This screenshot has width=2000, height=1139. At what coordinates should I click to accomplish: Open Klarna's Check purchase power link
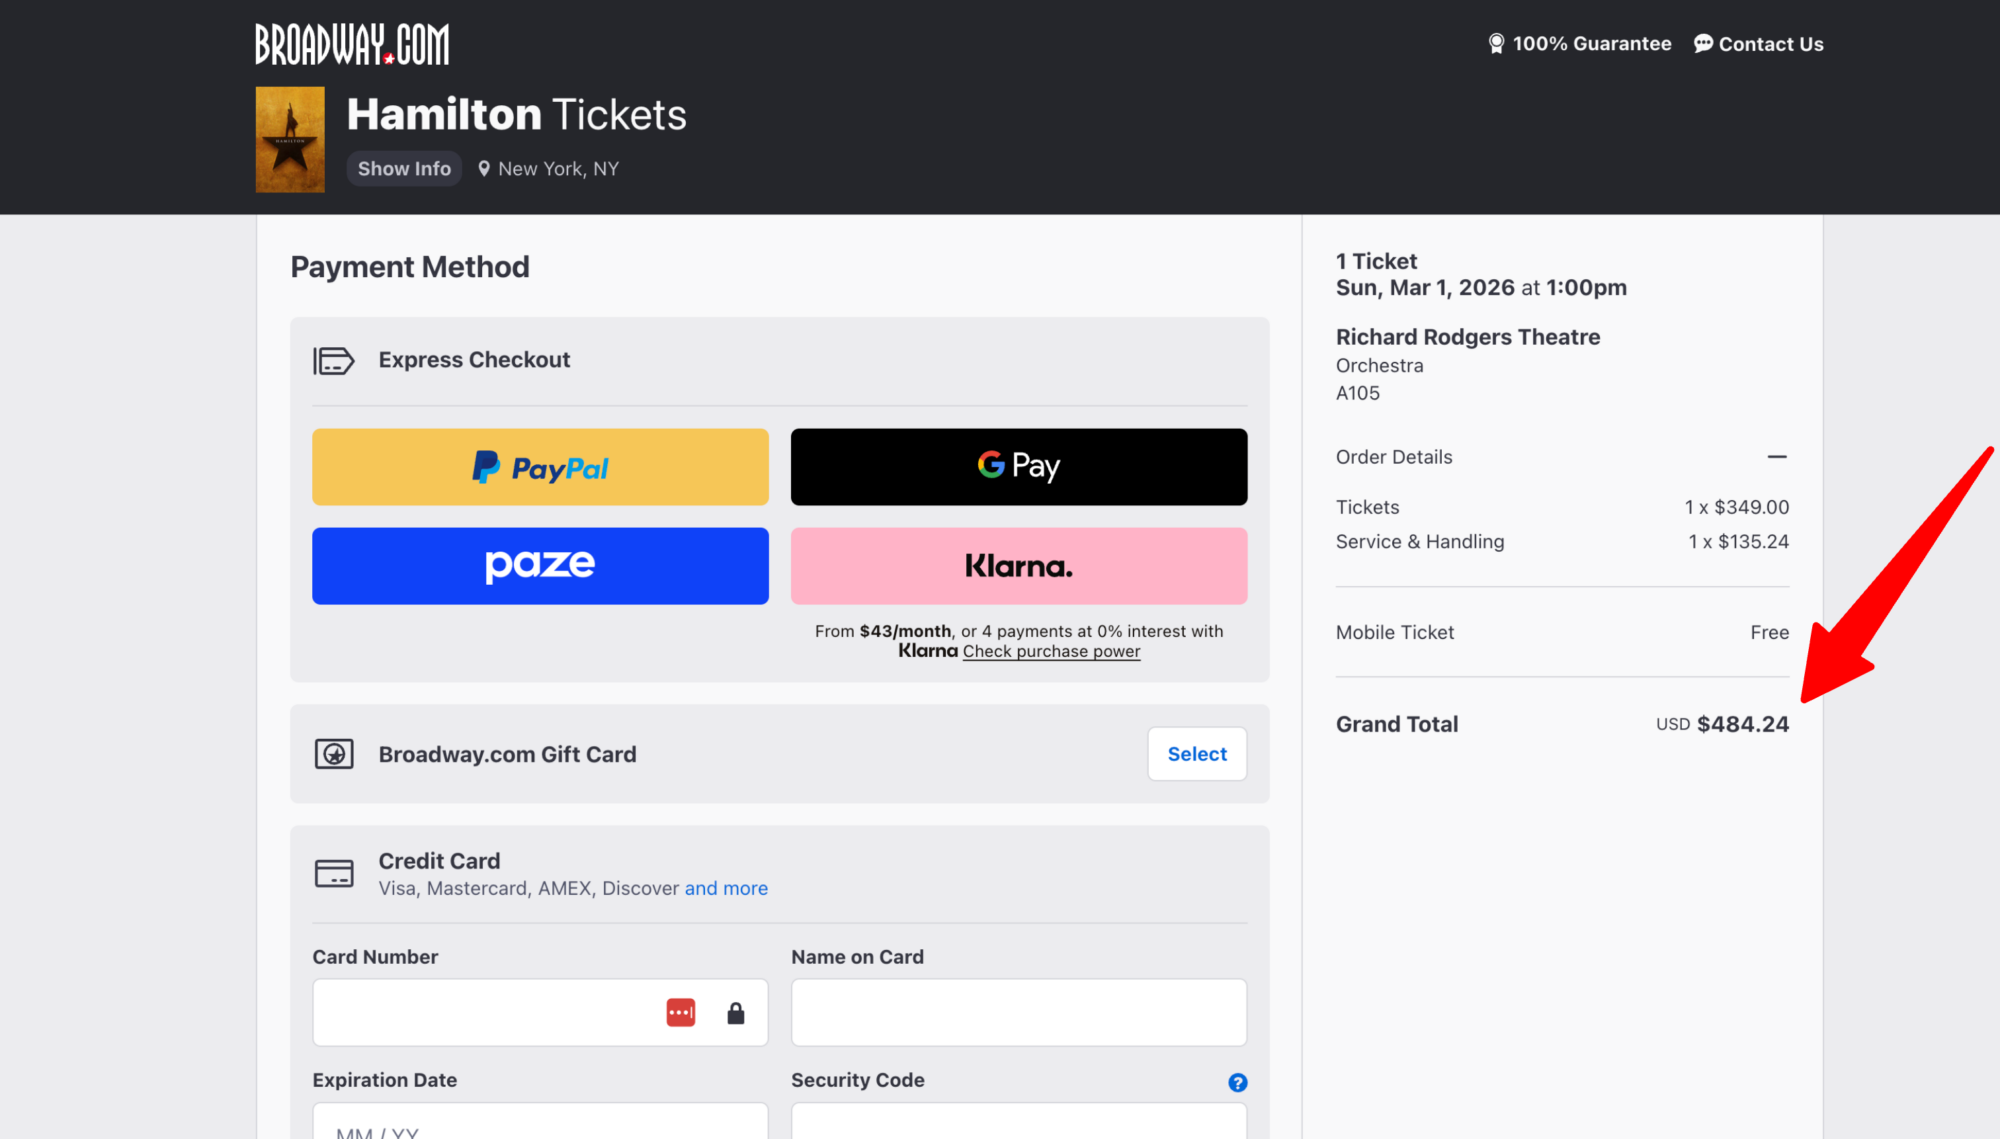click(x=1051, y=651)
